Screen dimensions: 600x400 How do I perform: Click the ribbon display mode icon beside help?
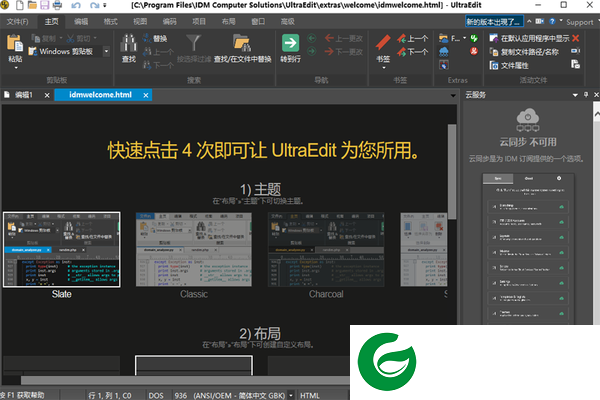[540, 21]
